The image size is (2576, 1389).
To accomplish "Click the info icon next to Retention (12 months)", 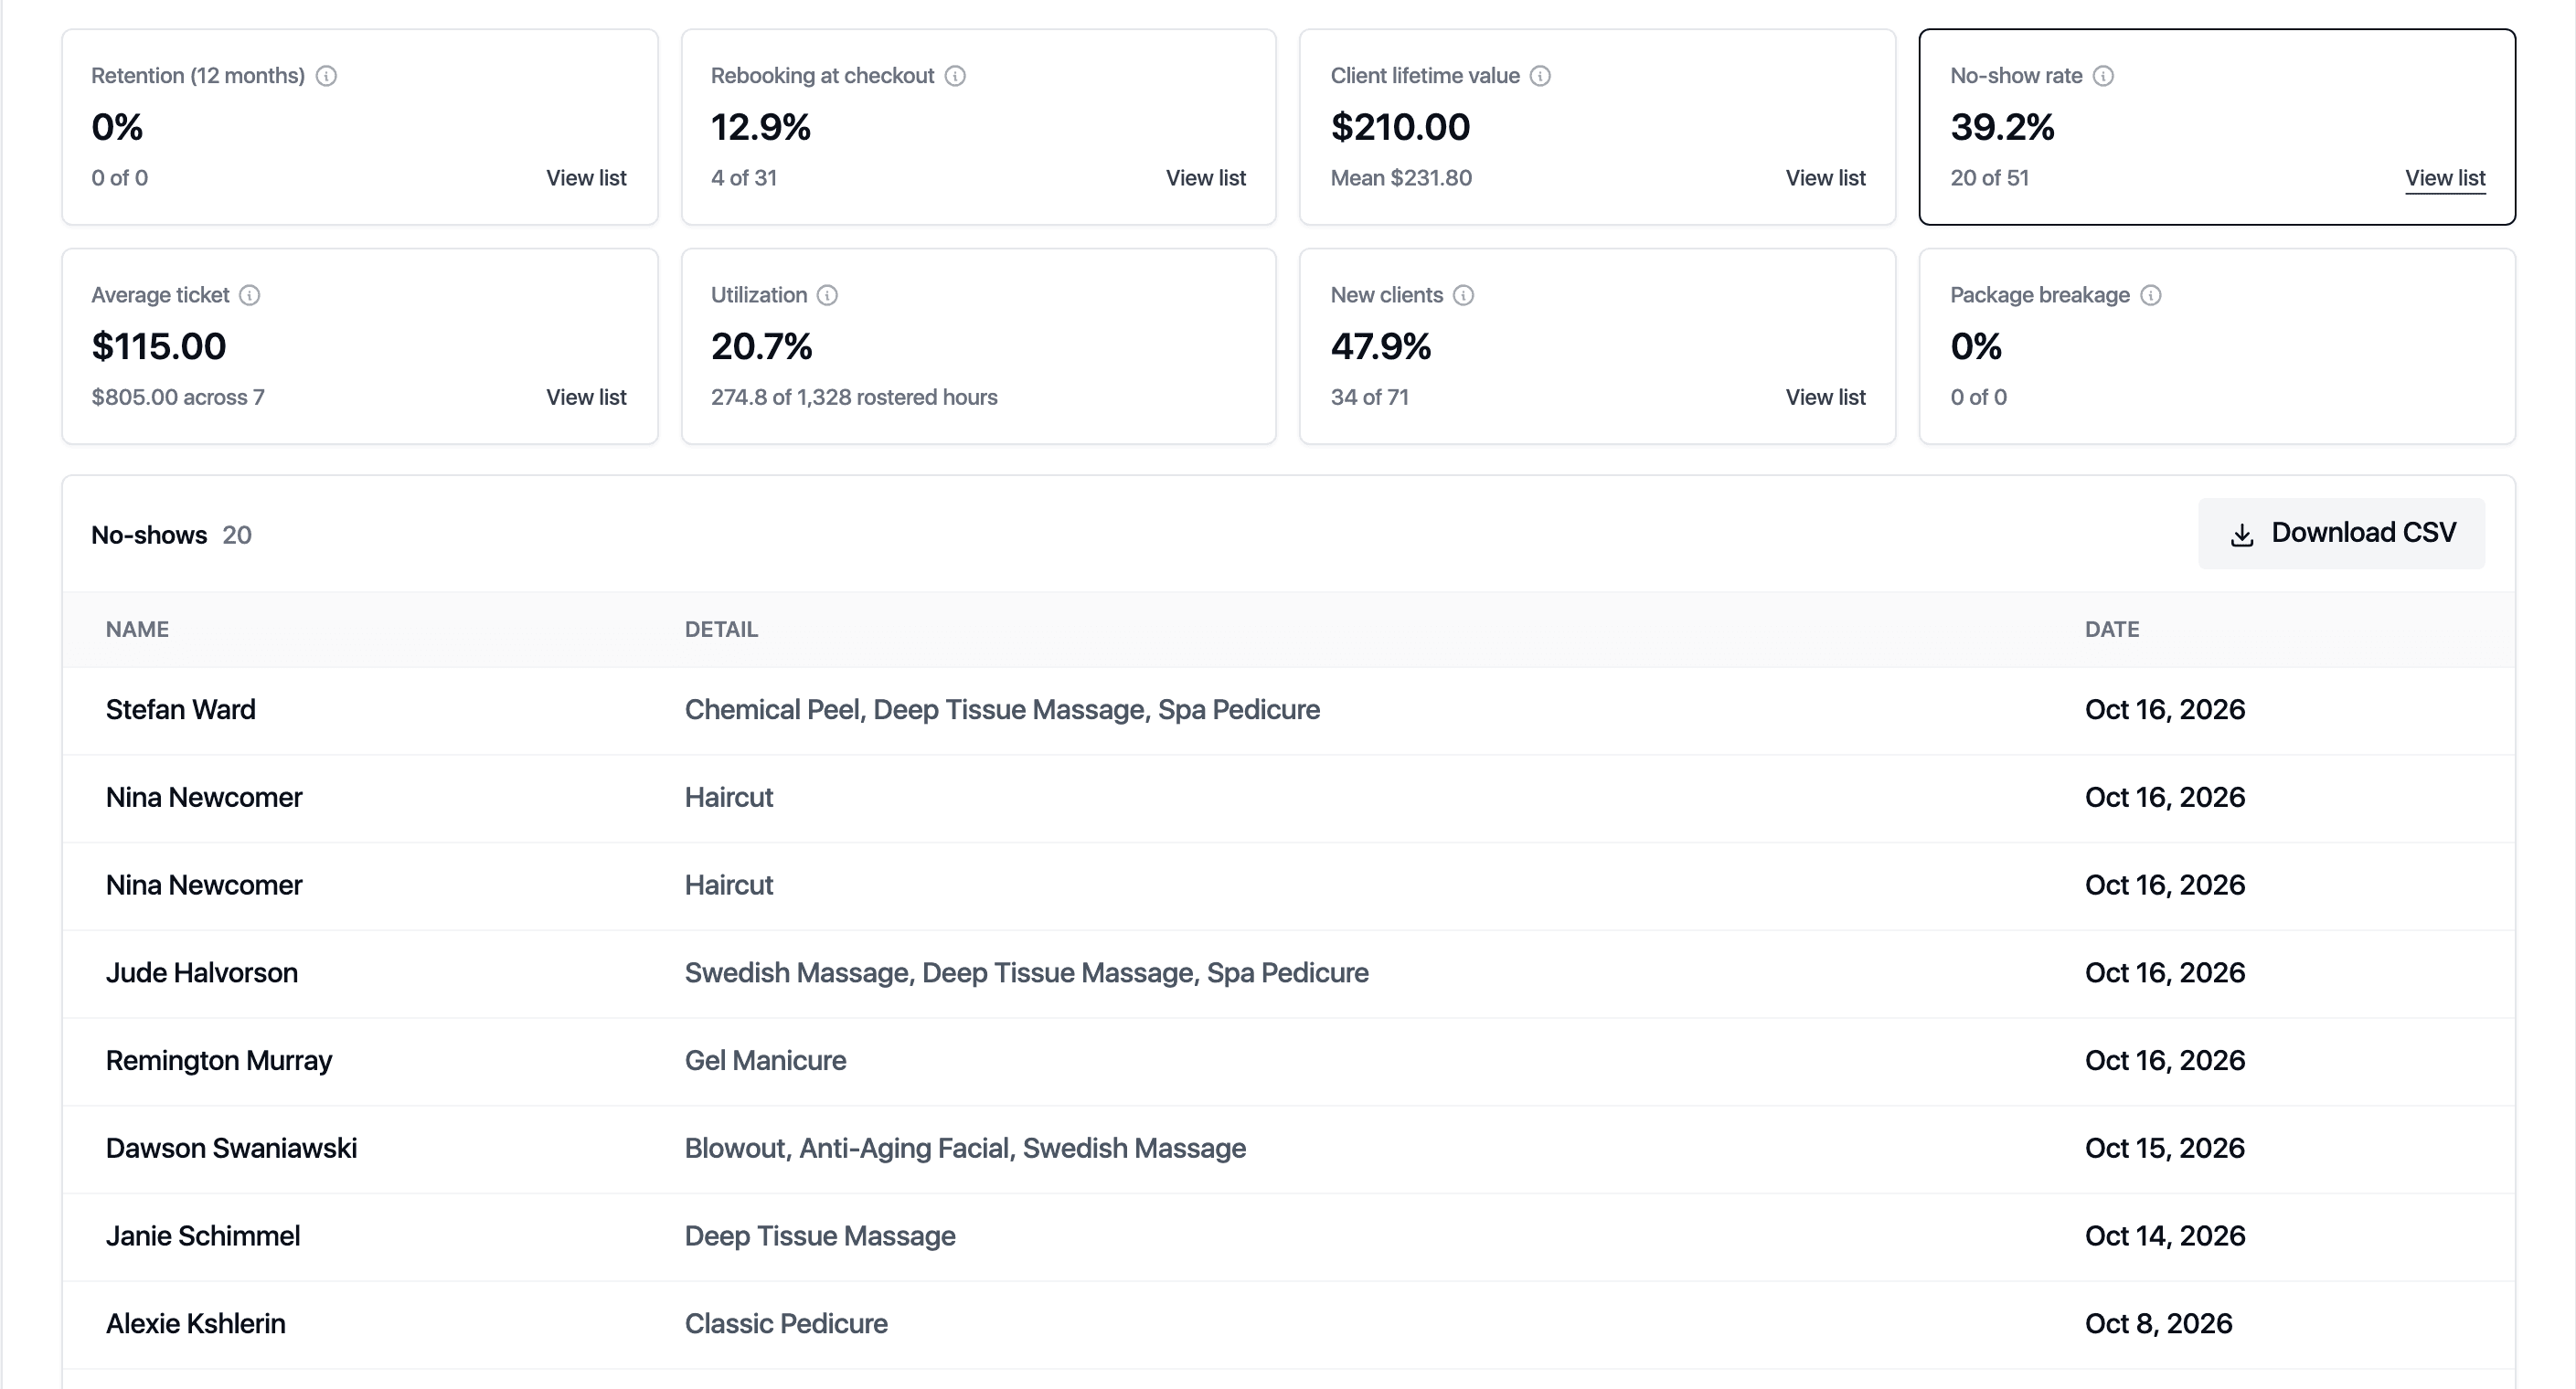I will pos(326,76).
